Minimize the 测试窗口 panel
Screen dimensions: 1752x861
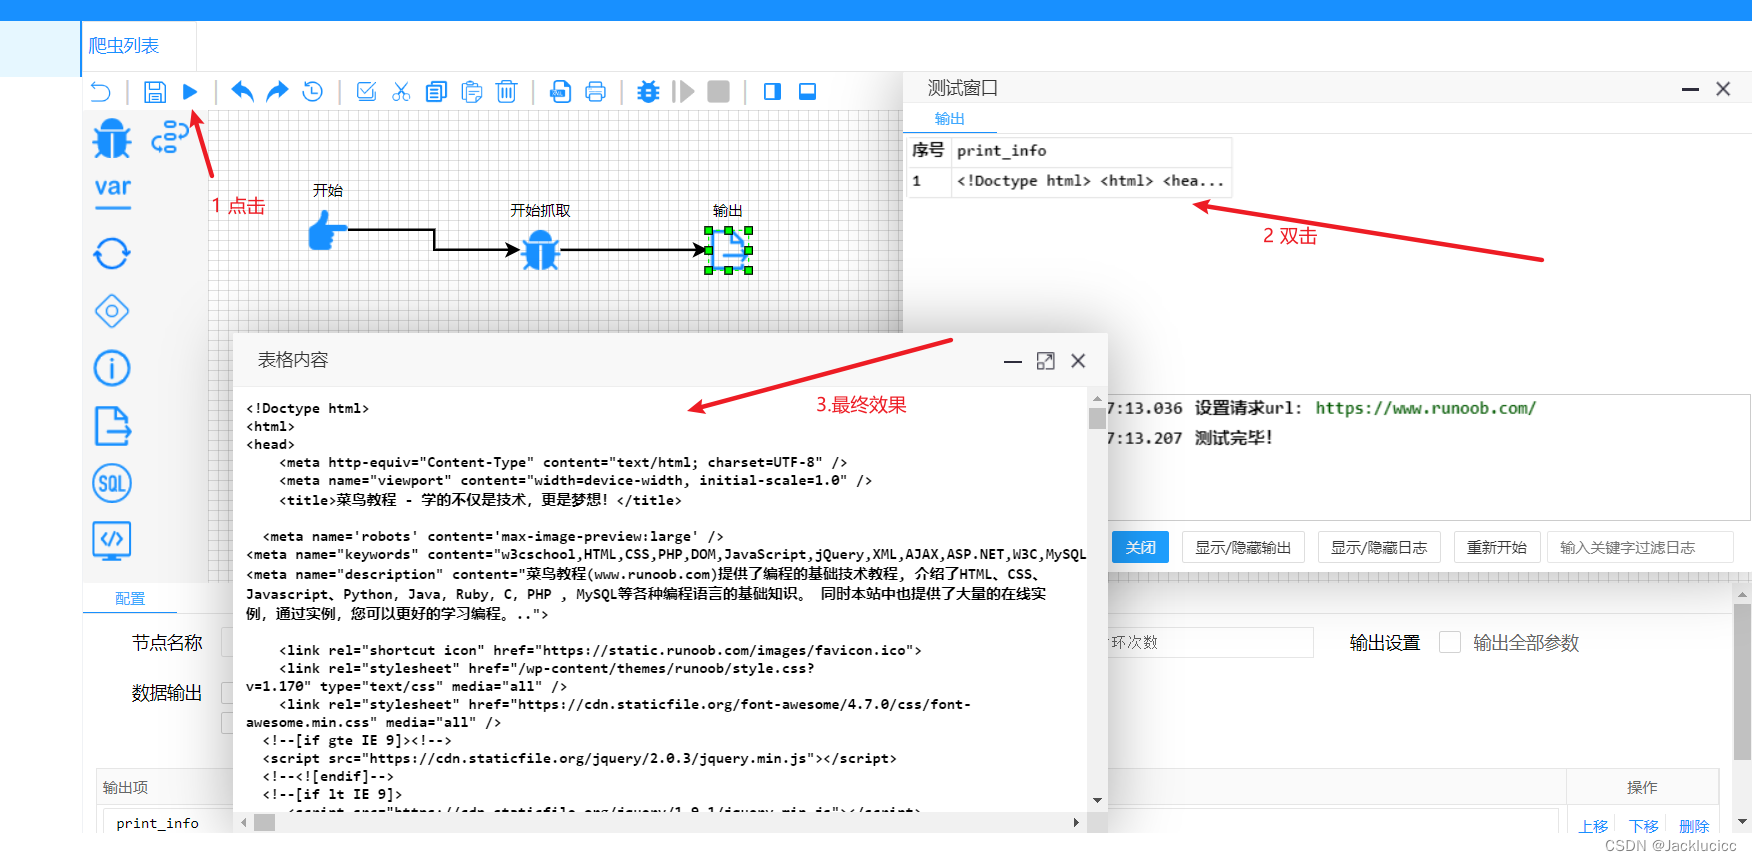tap(1690, 89)
